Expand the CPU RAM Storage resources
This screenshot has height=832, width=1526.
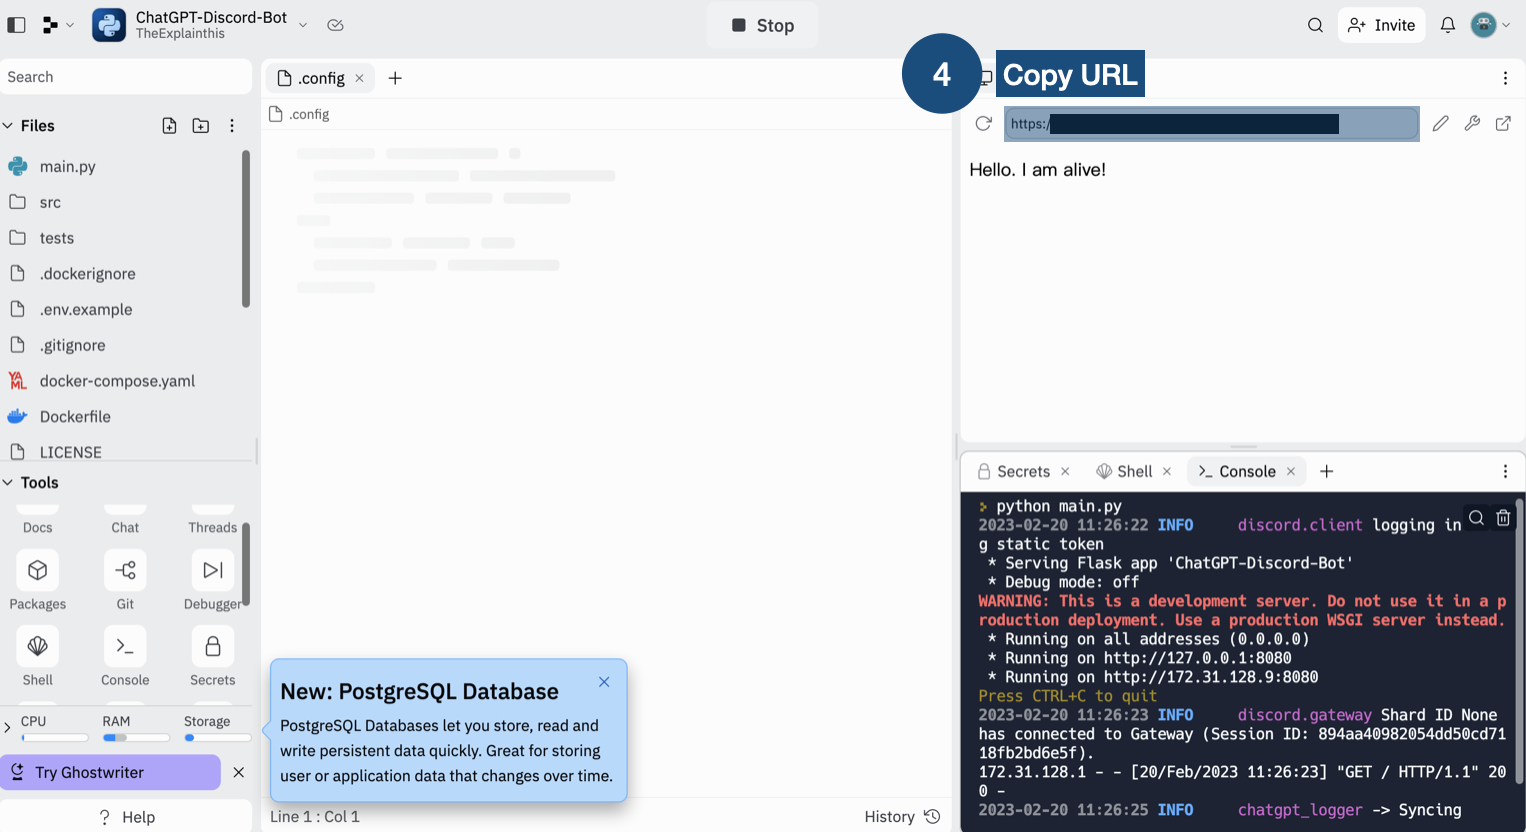tap(8, 727)
